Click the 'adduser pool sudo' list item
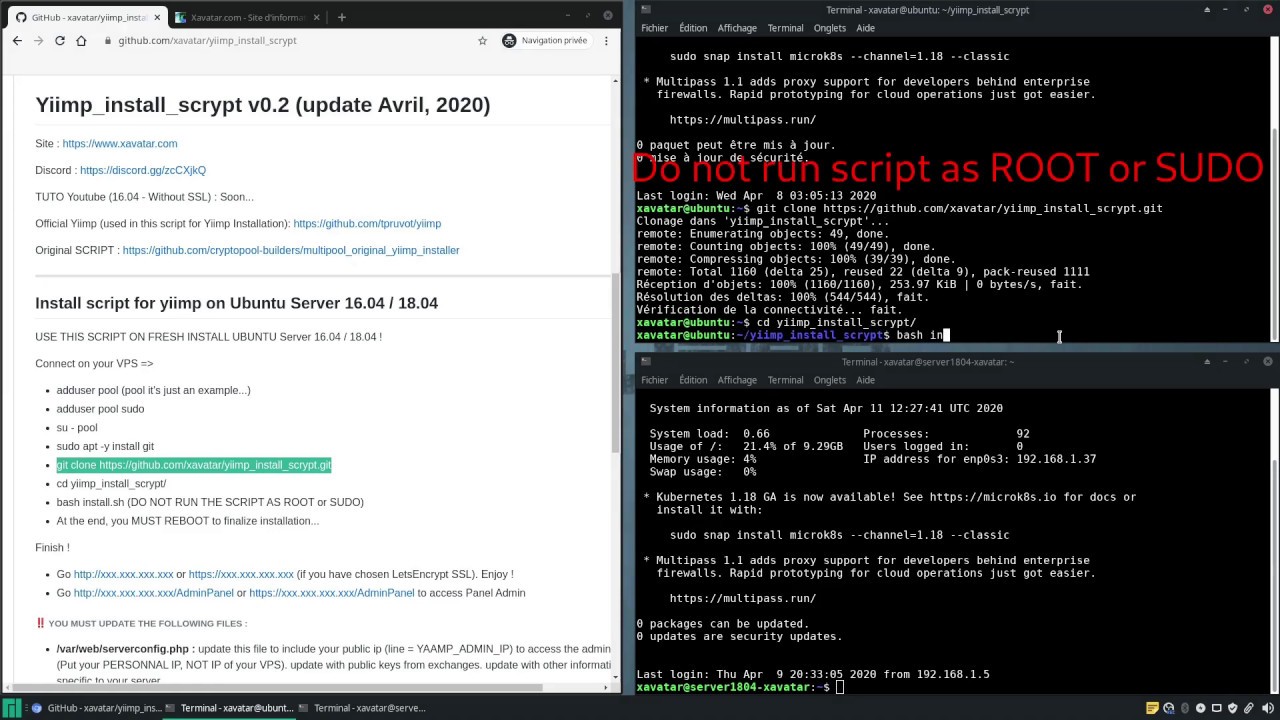This screenshot has height=720, width=1280. click(100, 409)
